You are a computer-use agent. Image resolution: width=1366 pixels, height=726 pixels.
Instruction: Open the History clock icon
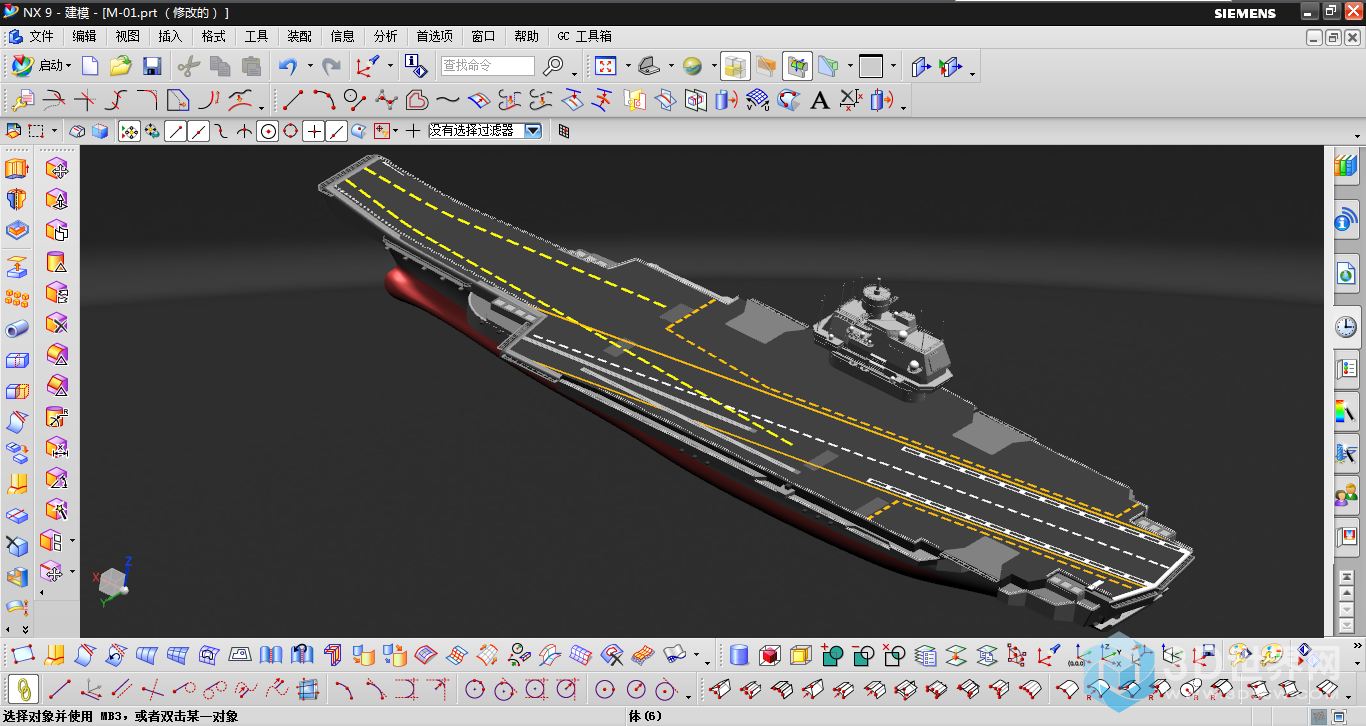[1346, 326]
